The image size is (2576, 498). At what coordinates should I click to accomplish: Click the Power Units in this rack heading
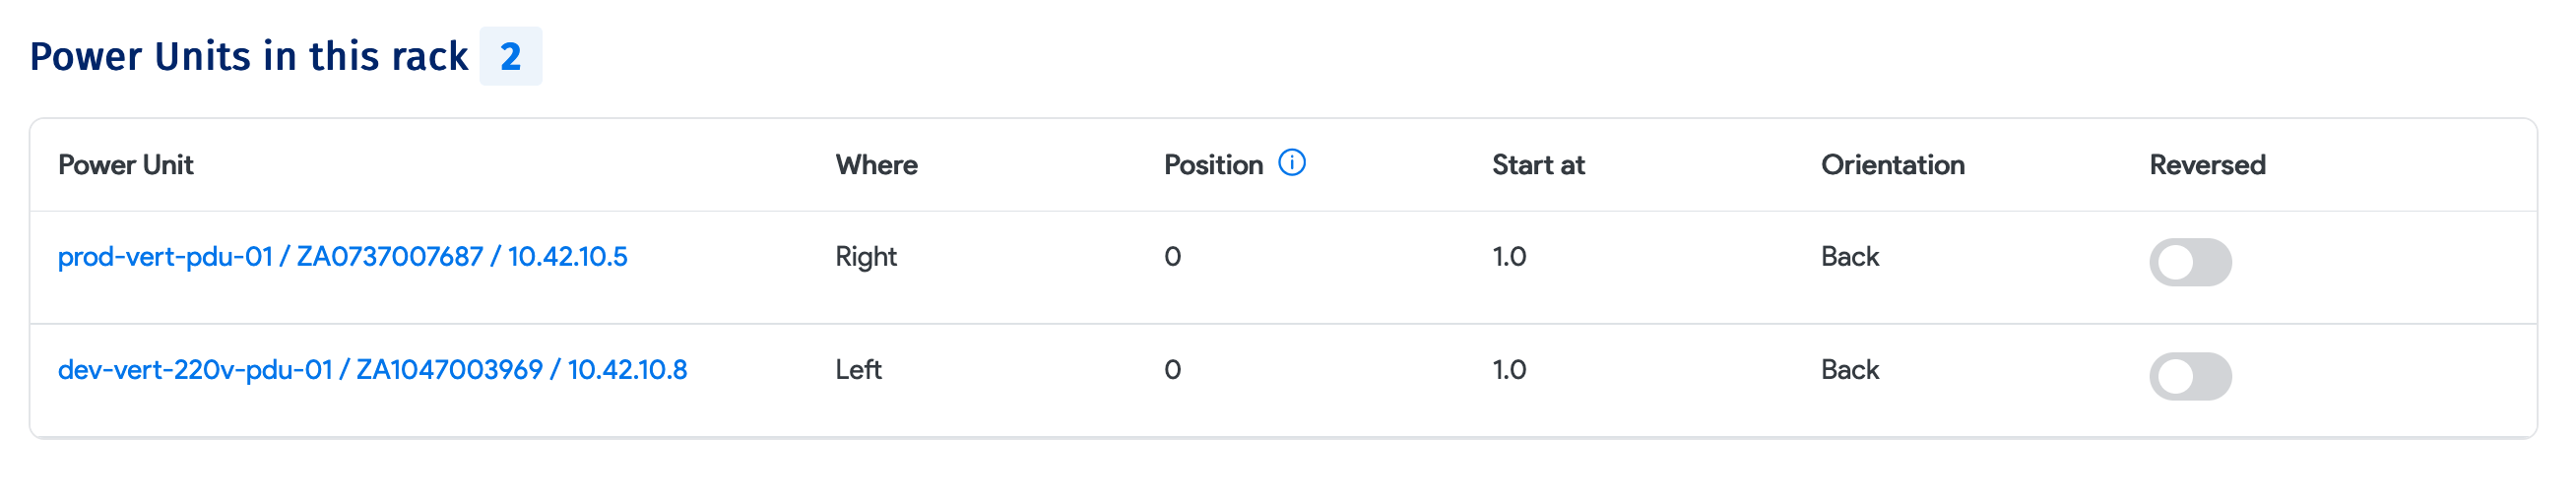coord(249,57)
